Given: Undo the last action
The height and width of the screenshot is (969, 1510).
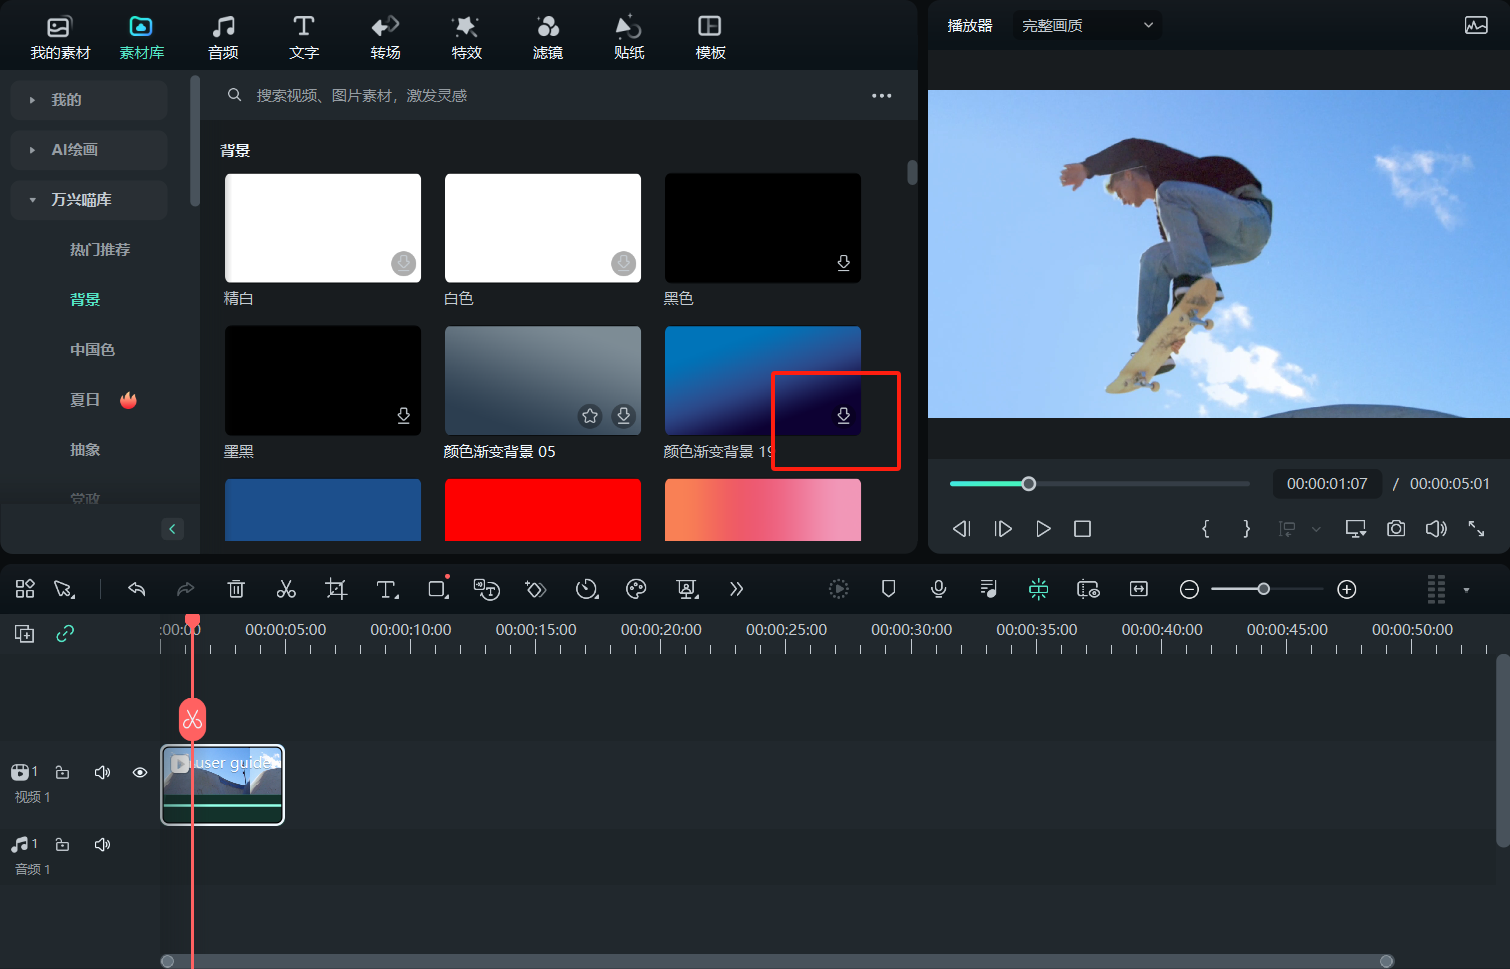Looking at the screenshot, I should tap(137, 590).
